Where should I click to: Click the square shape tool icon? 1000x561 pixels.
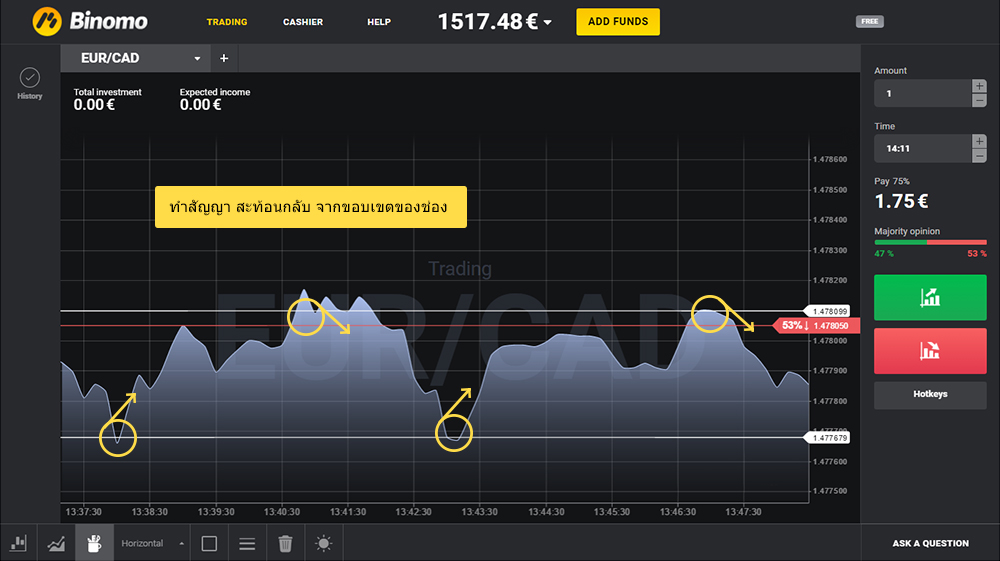pyautogui.click(x=209, y=543)
